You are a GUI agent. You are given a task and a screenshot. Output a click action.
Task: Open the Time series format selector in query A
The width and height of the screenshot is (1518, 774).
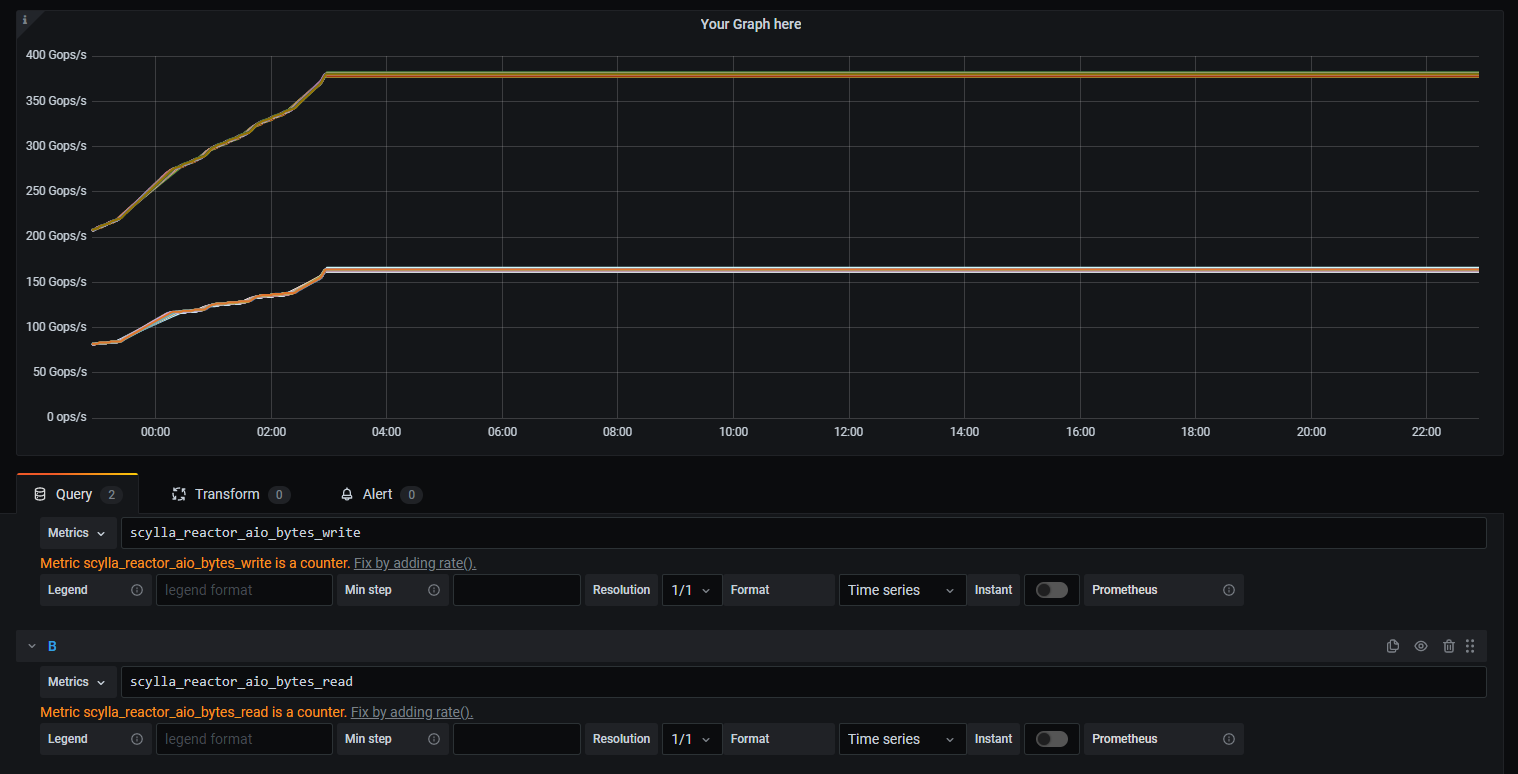pyautogui.click(x=901, y=590)
